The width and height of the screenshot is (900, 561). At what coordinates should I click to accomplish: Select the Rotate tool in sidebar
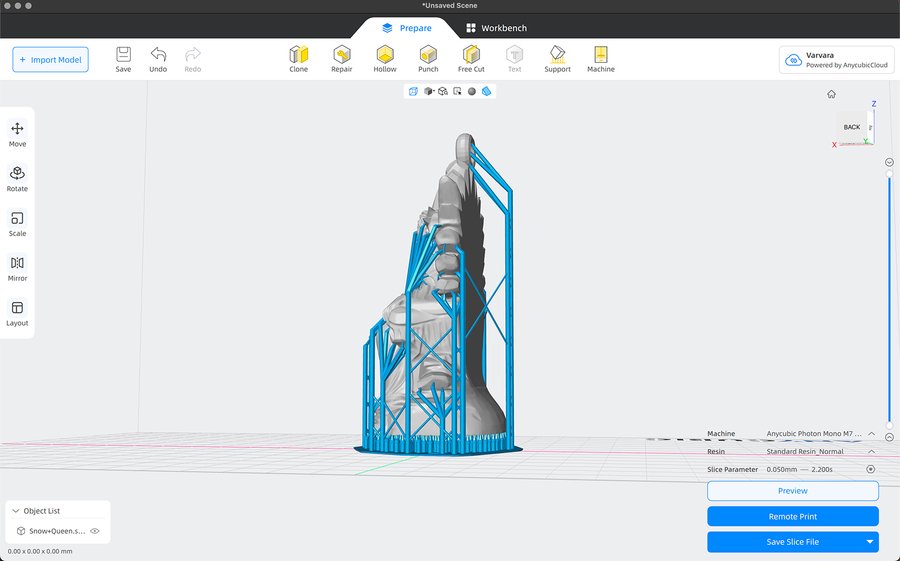coord(17,178)
